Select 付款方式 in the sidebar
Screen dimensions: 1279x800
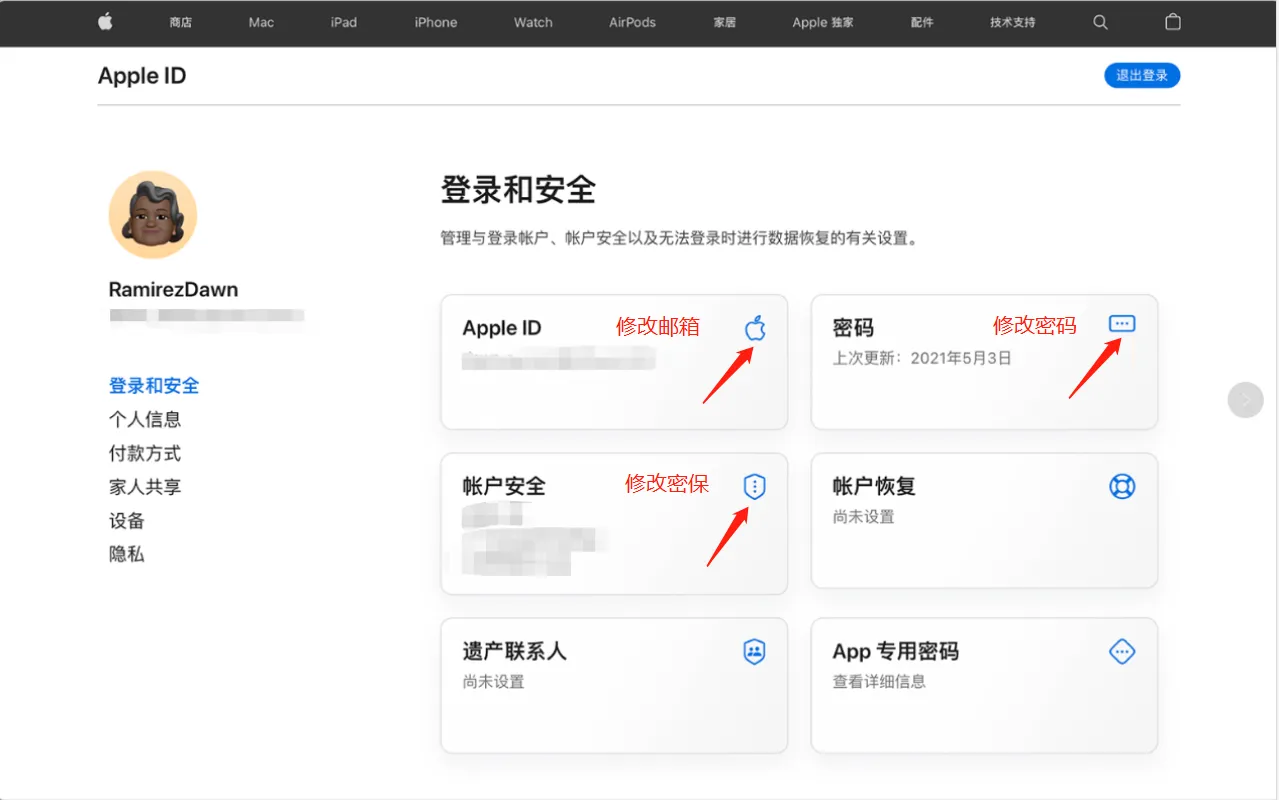pyautogui.click(x=145, y=453)
